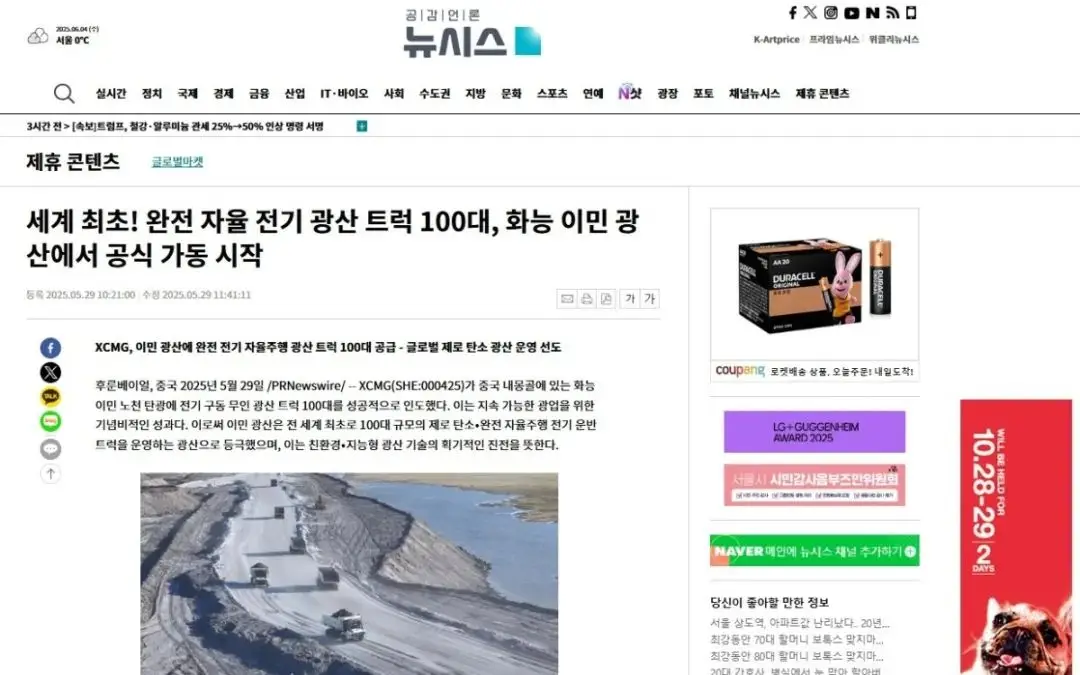
Task: Open the LG Guggenheim Award 2025 banner
Action: (x=815, y=432)
